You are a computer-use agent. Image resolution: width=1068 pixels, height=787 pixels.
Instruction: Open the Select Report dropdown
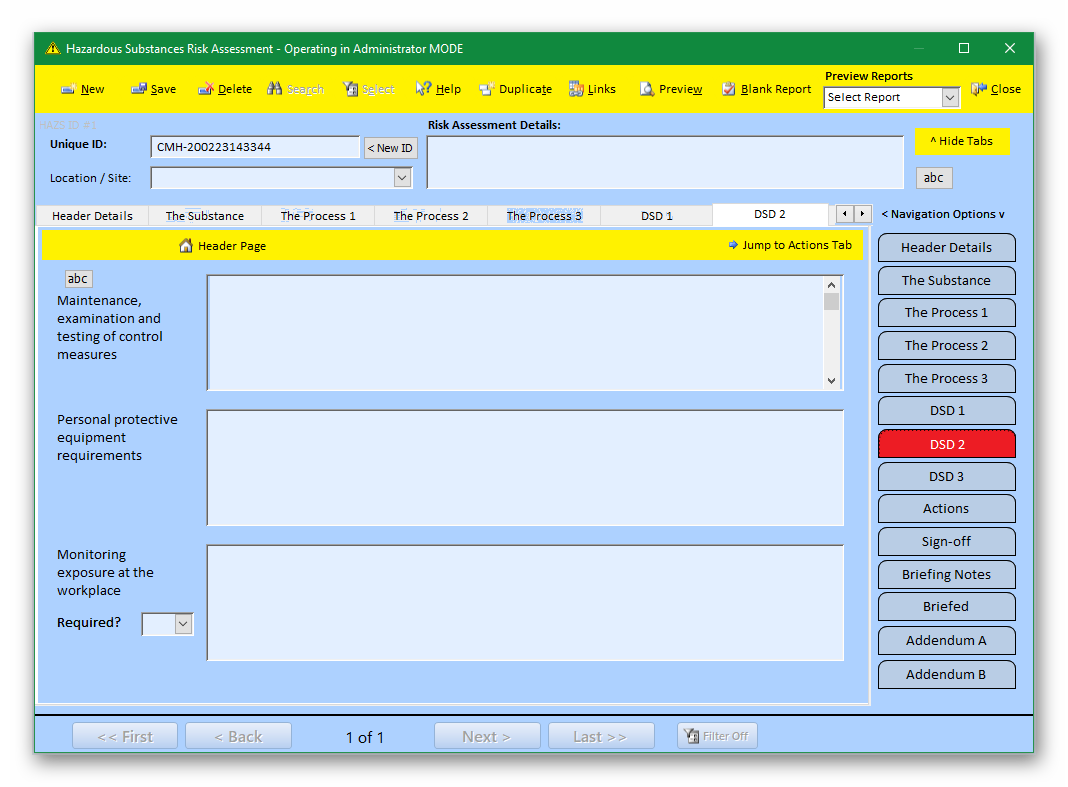coord(950,97)
